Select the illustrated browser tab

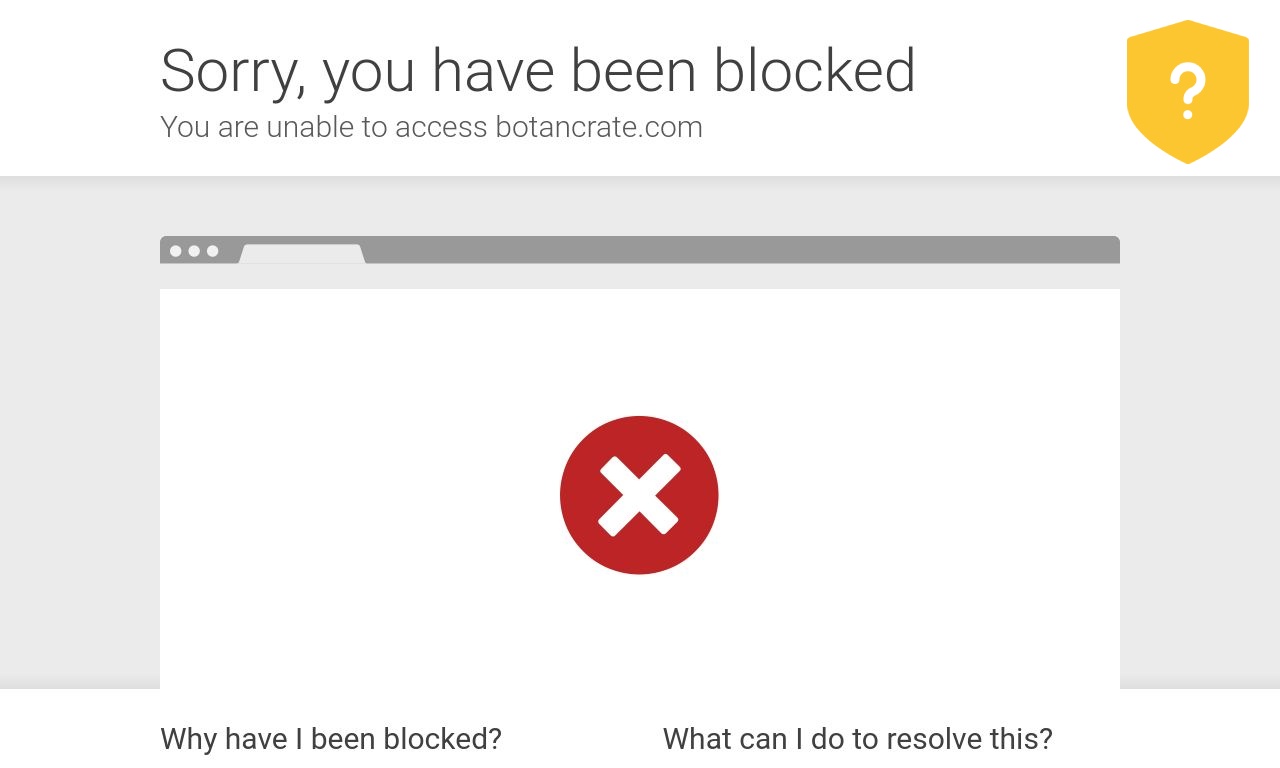point(302,254)
